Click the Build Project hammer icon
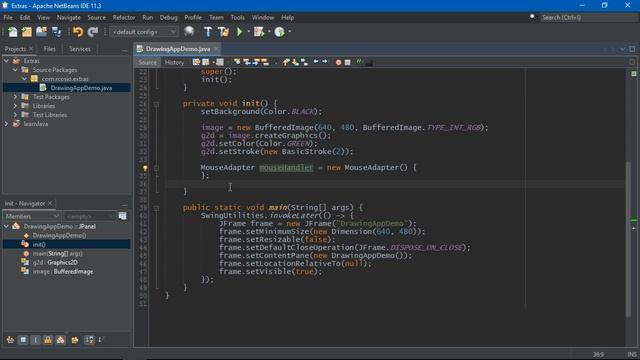This screenshot has height=360, width=640. [208, 32]
